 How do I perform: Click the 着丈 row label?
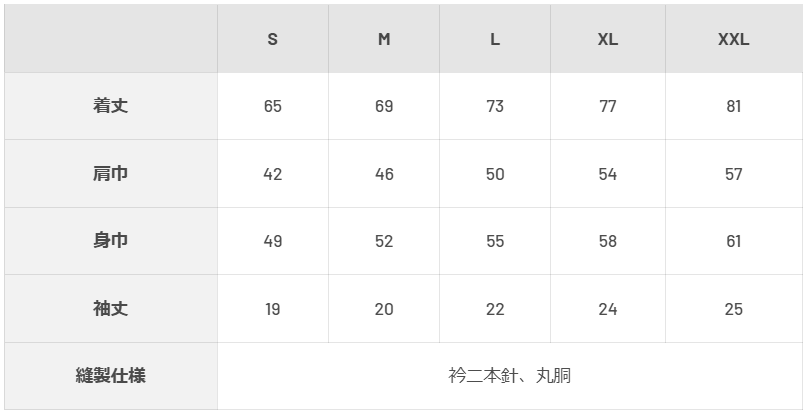coord(111,106)
